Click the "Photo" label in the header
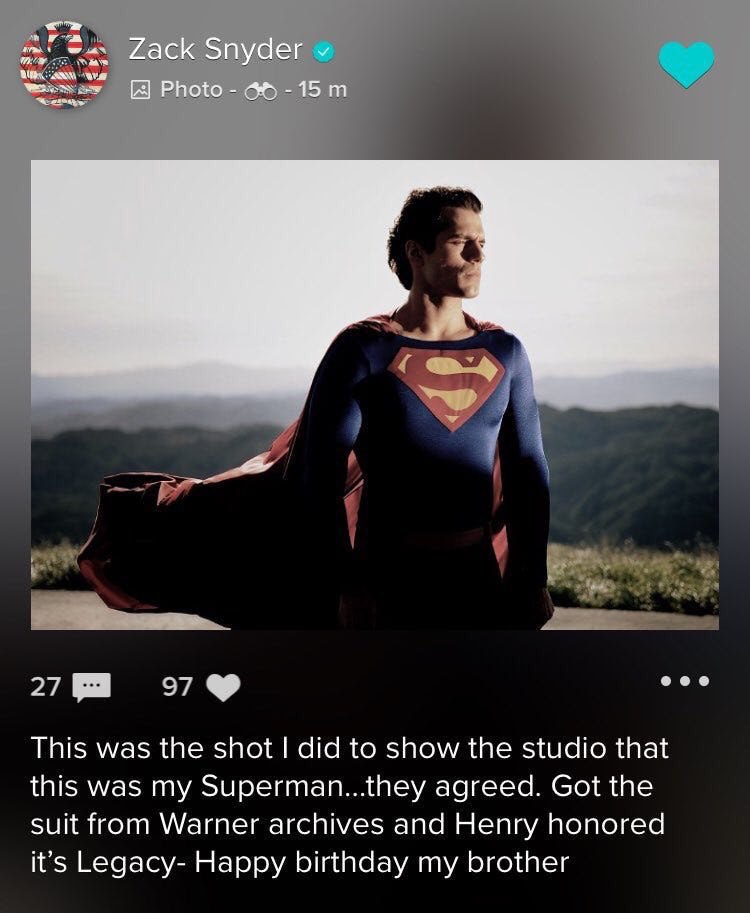750x913 pixels. [191, 90]
